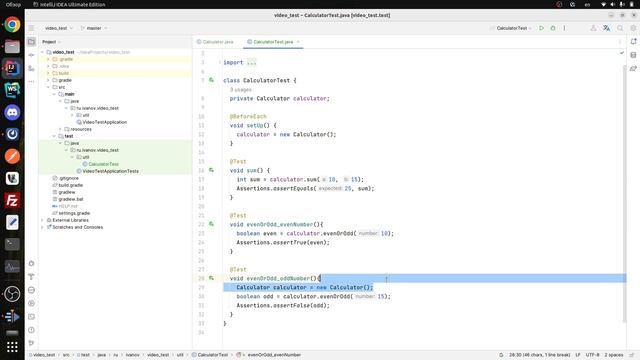Viewport: 640px width, 360px height.
Task: Open the Translate plugin icon in toolbar
Action: 607,28
